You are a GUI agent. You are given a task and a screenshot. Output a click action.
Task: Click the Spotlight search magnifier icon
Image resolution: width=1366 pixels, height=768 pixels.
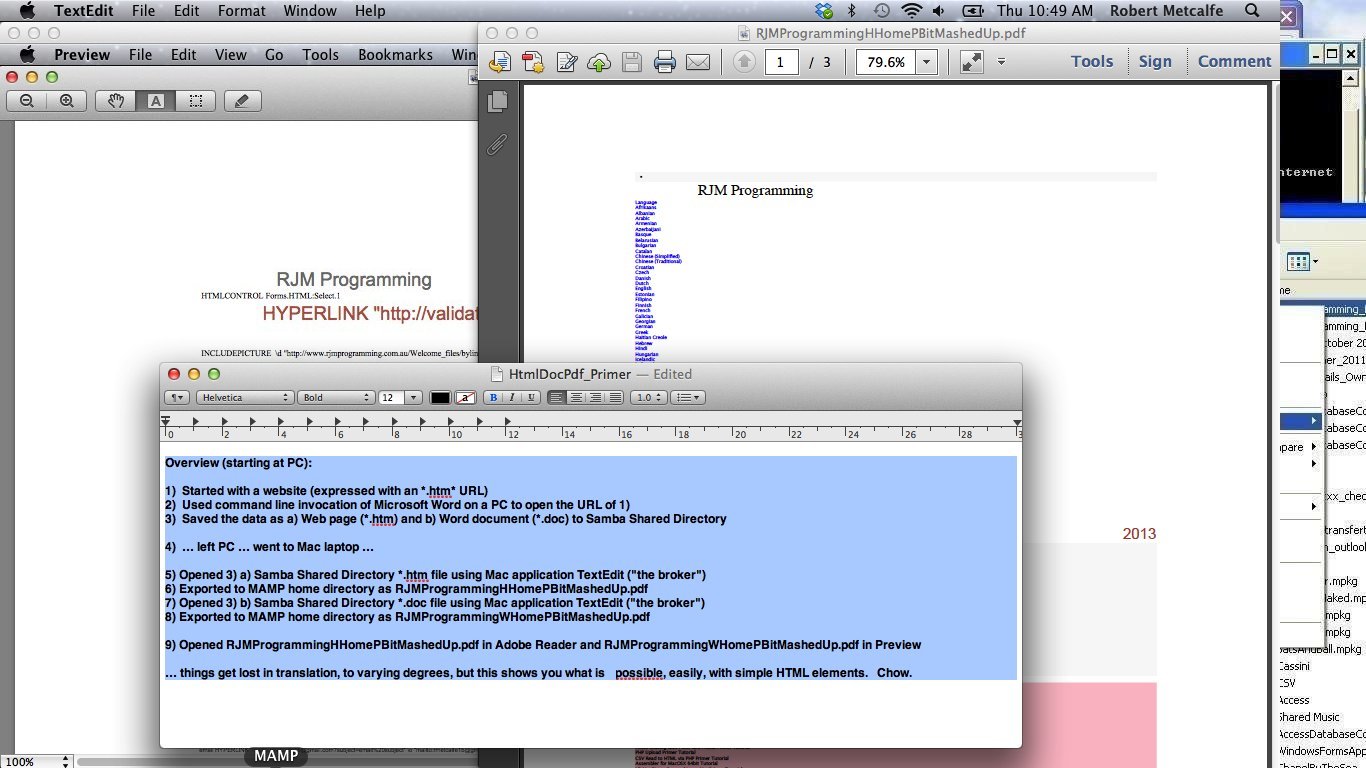coord(1252,11)
